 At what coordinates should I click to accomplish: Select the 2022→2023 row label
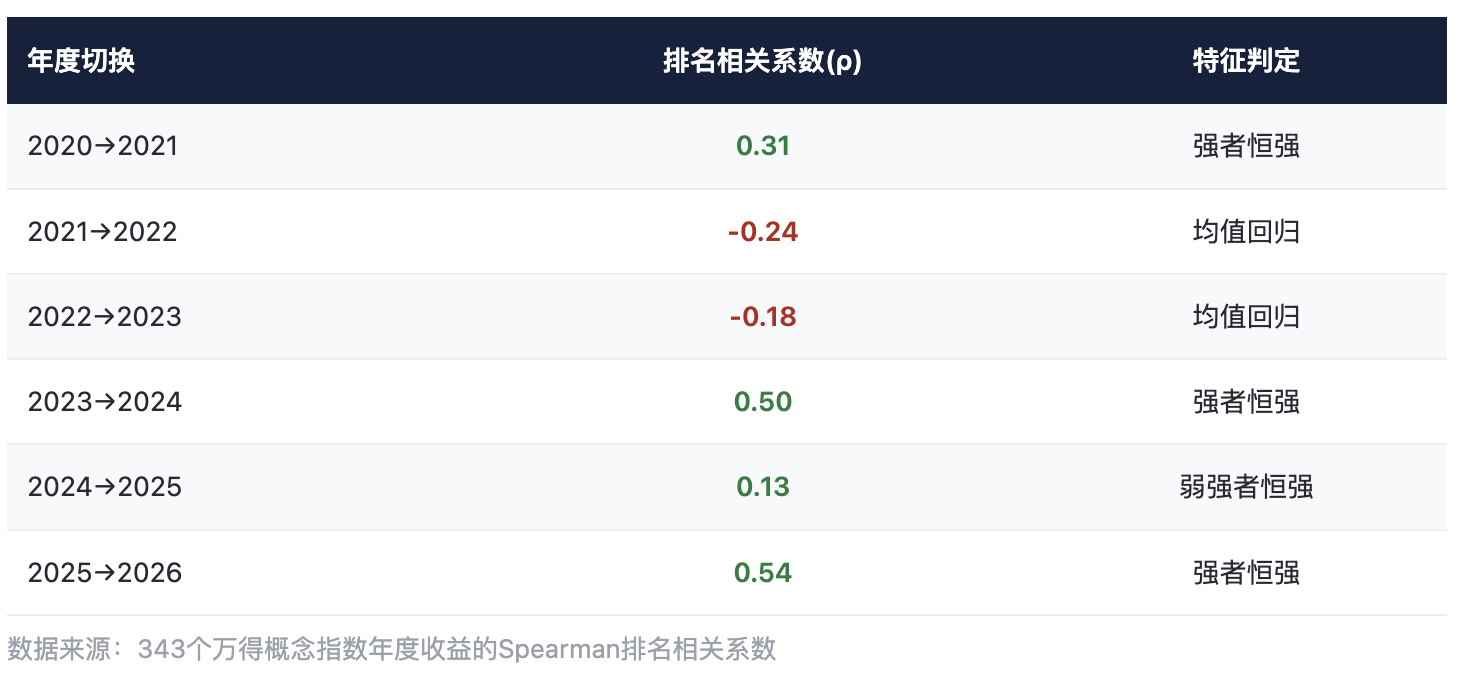[105, 317]
